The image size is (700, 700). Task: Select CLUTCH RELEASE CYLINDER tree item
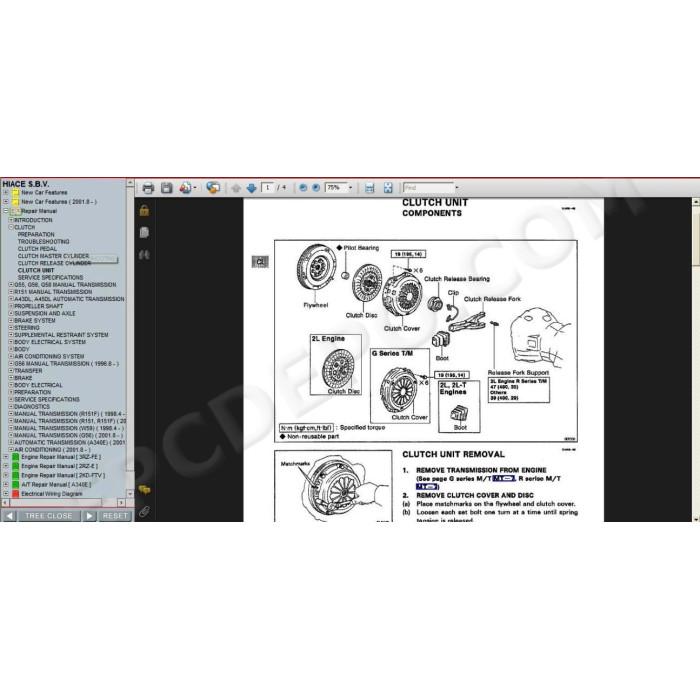pos(54,263)
